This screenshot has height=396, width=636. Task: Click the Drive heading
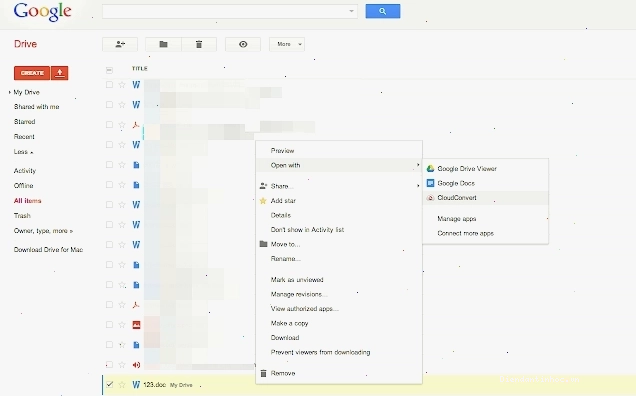pyautogui.click(x=25, y=44)
